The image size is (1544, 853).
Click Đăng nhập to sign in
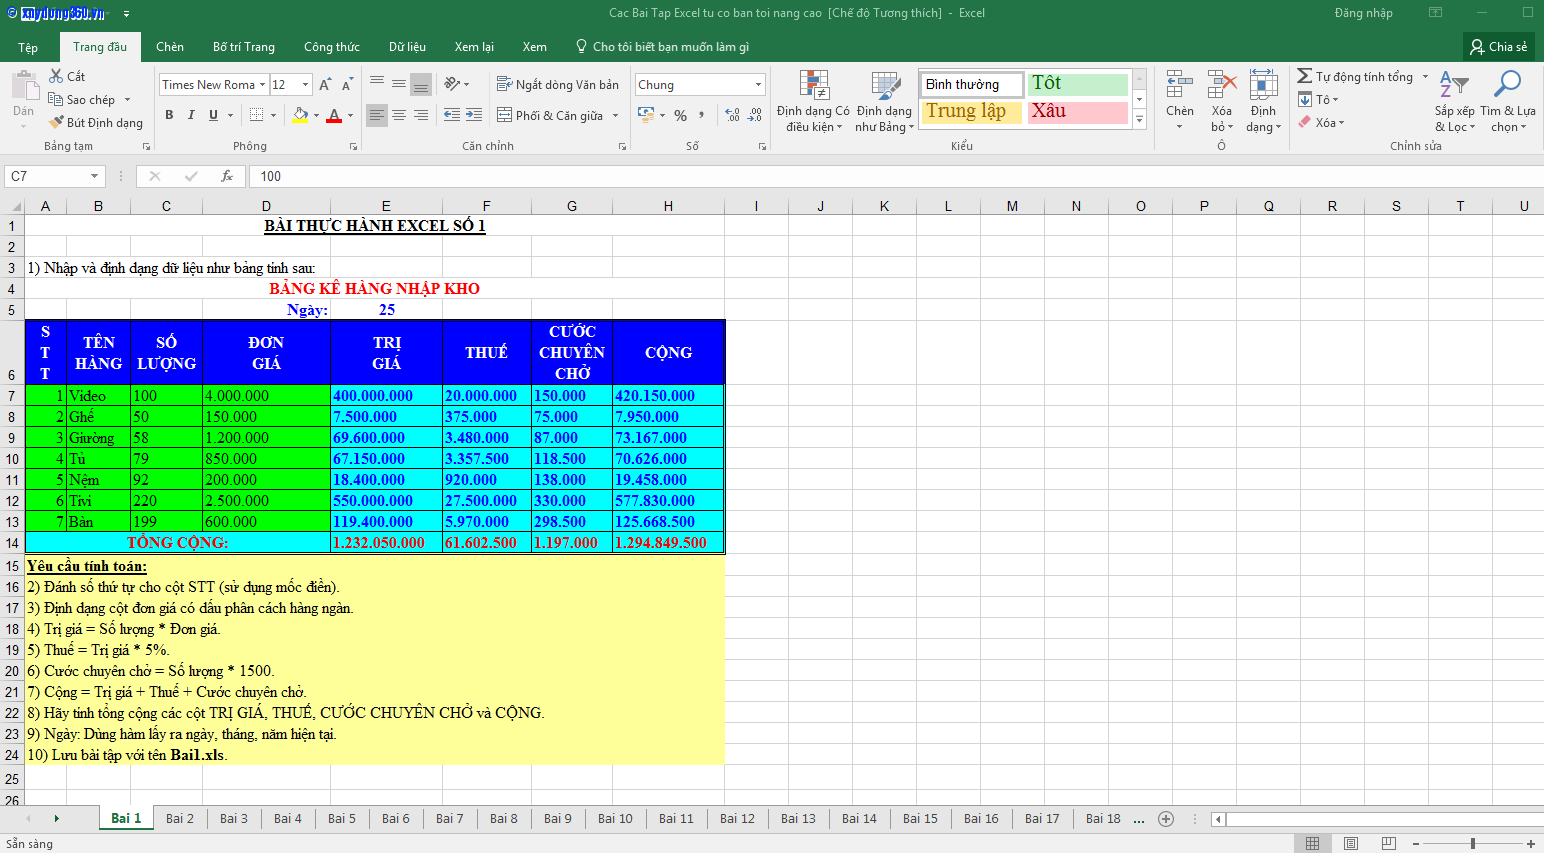[x=1363, y=13]
